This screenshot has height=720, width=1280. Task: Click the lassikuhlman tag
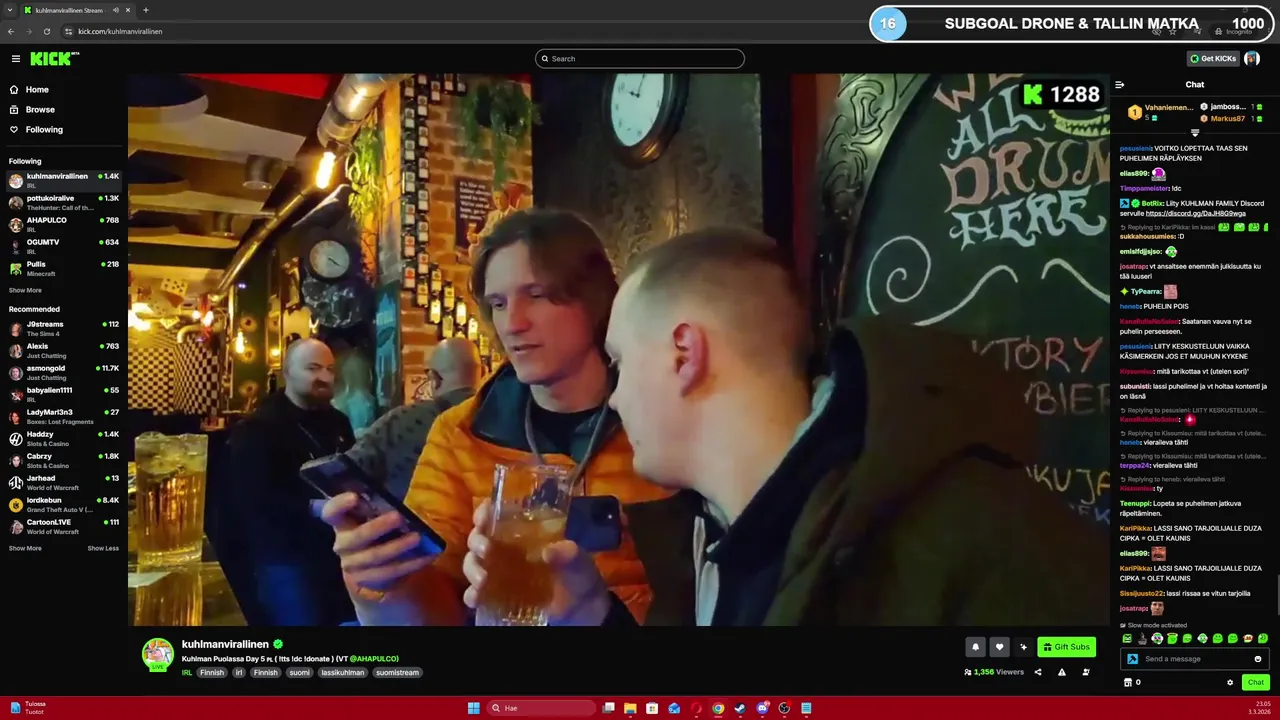click(x=343, y=673)
